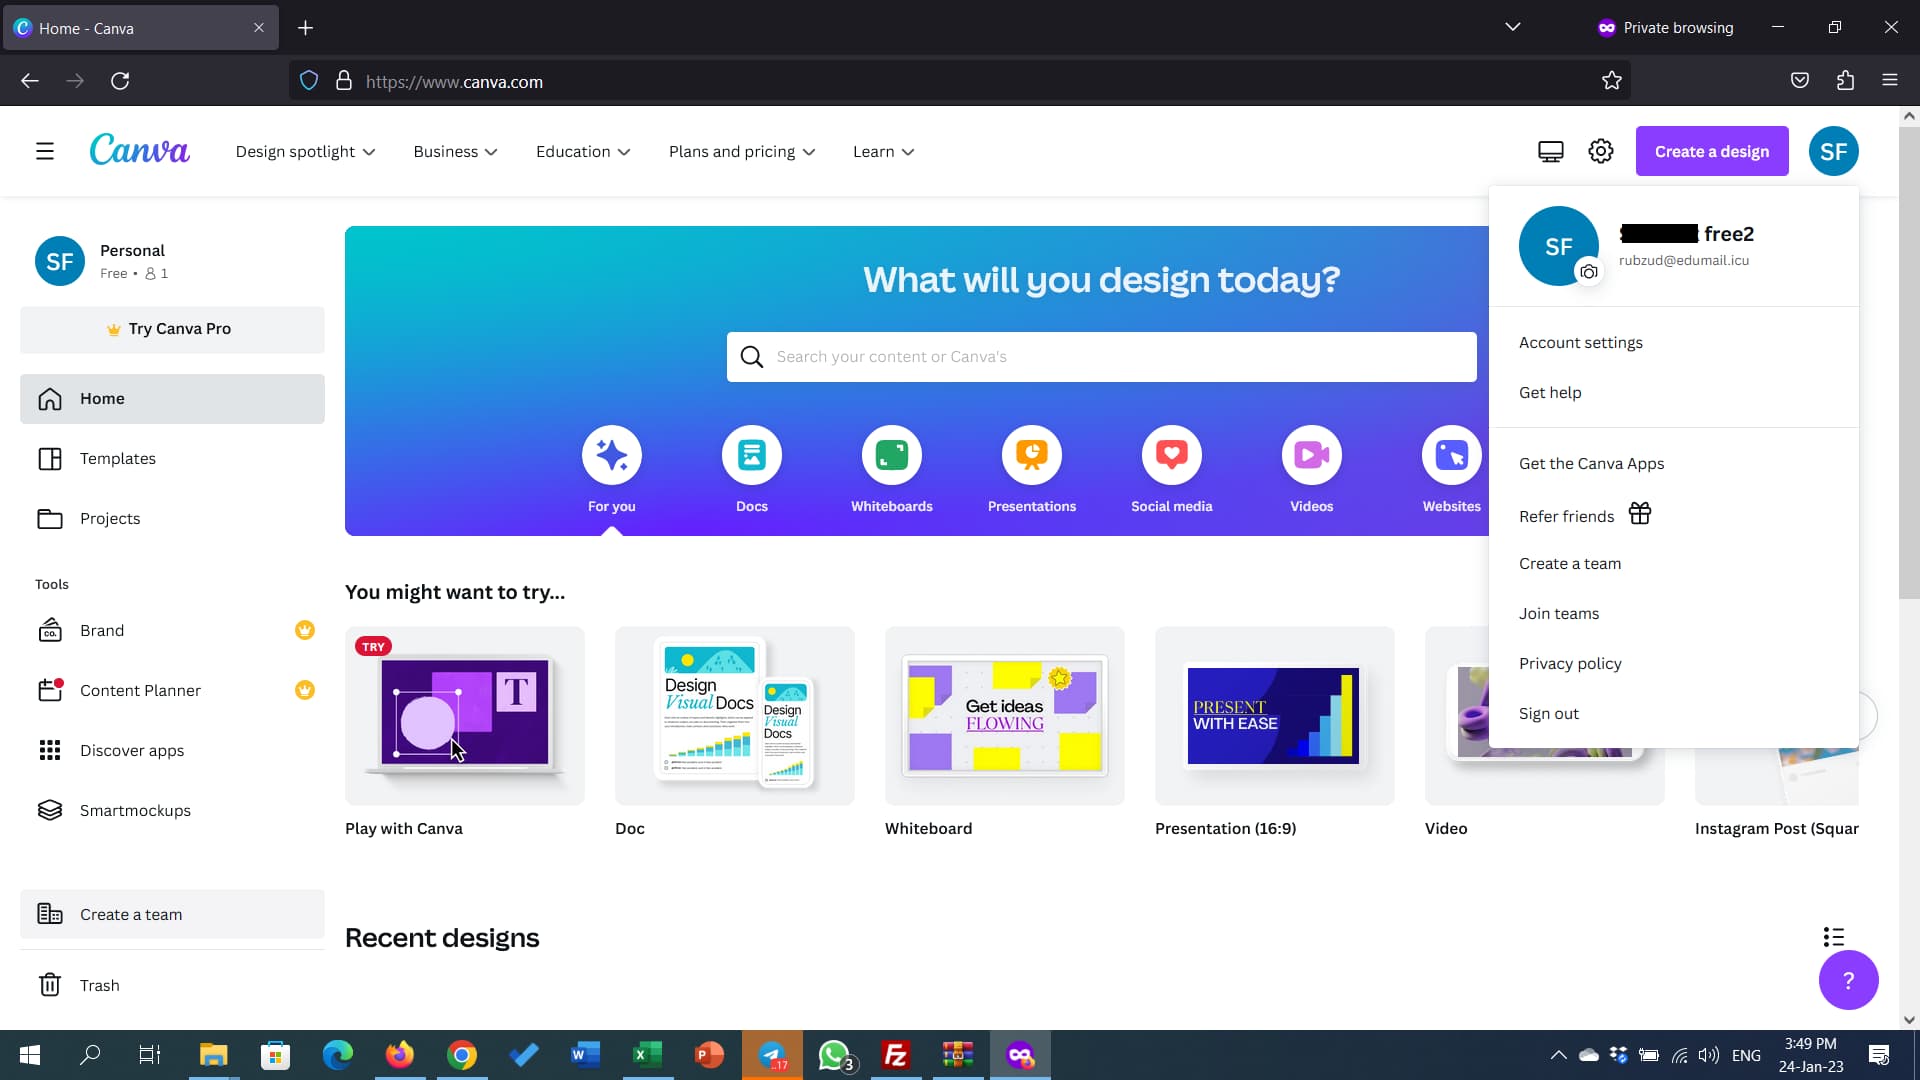The height and width of the screenshot is (1080, 1920).
Task: Open the Learn dropdown menu
Action: coord(883,152)
